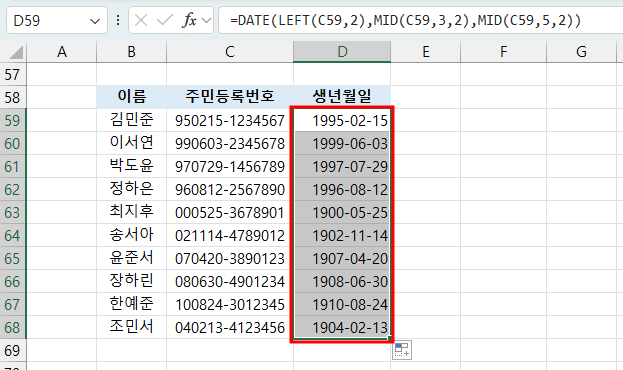Click cell containing 960812-2567890

230,189
